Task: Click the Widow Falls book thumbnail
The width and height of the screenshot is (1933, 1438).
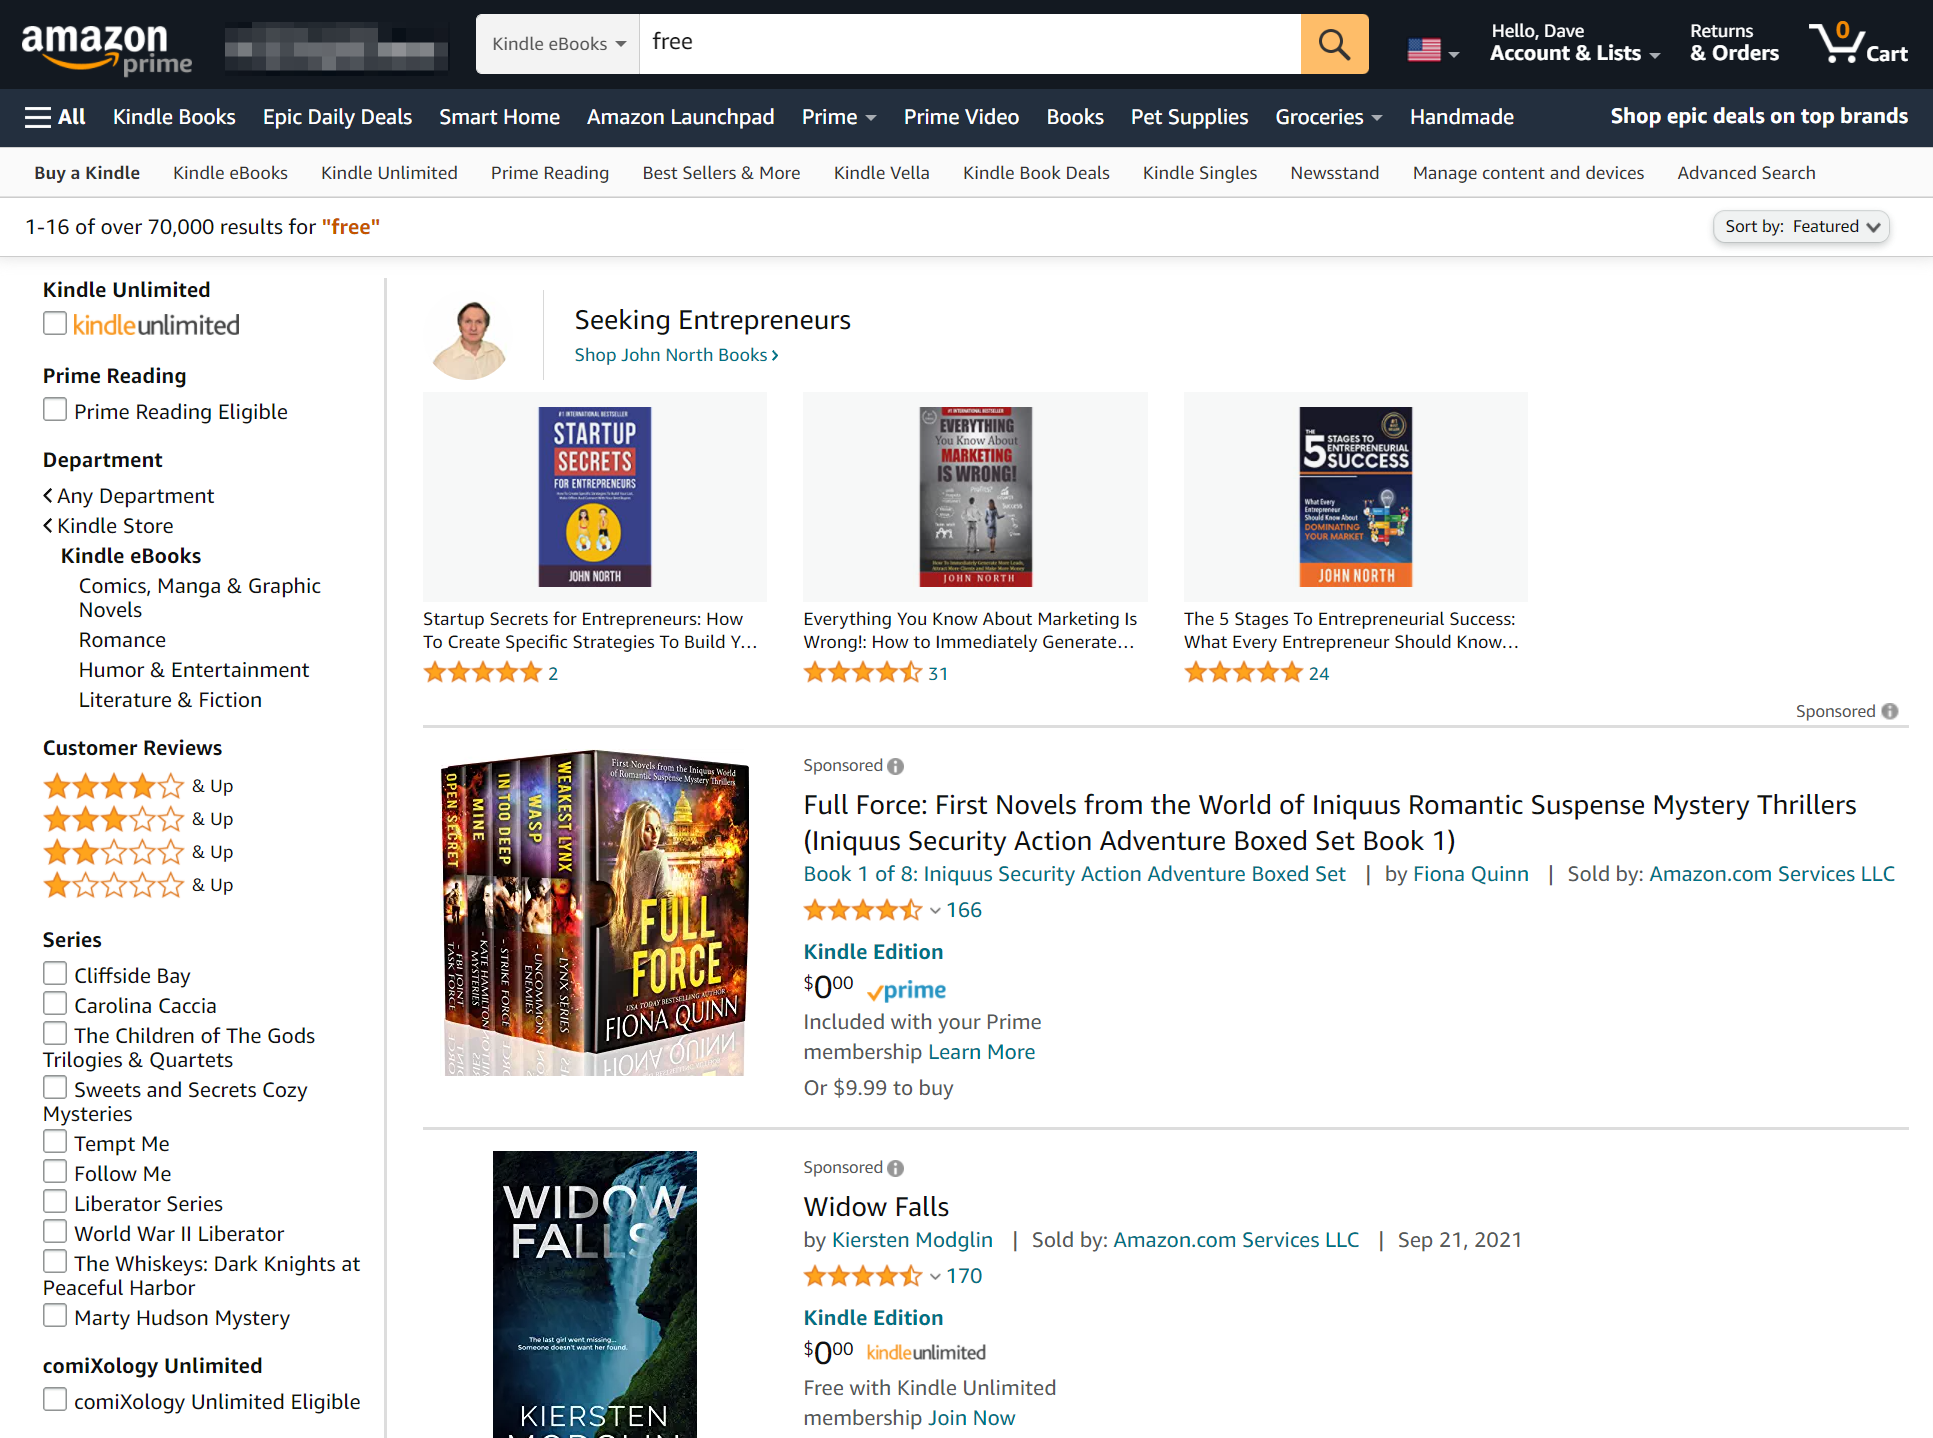Action: [x=593, y=1293]
